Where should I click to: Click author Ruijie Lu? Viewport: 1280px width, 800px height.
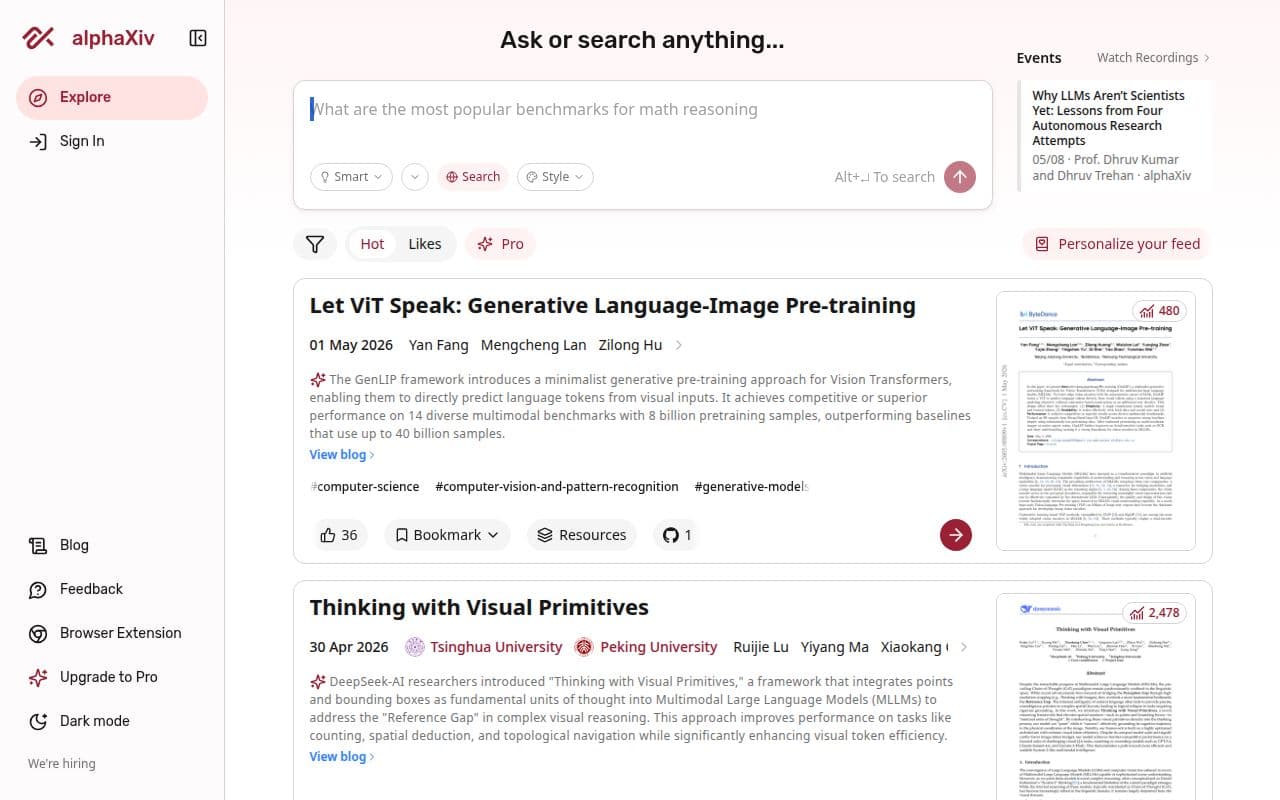click(x=761, y=647)
